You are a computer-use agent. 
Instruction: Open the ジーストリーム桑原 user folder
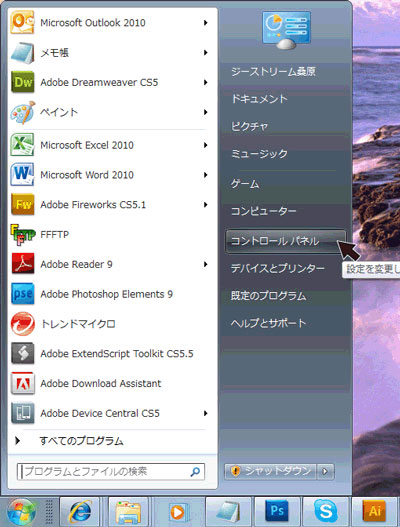click(273, 71)
